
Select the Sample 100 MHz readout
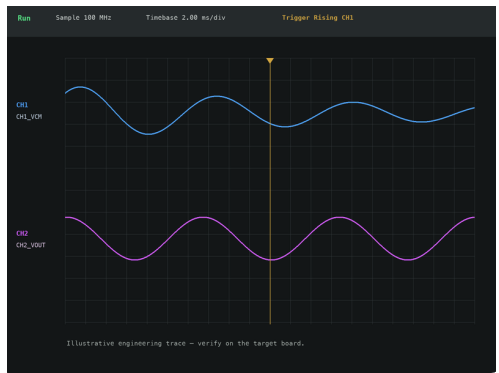(83, 18)
